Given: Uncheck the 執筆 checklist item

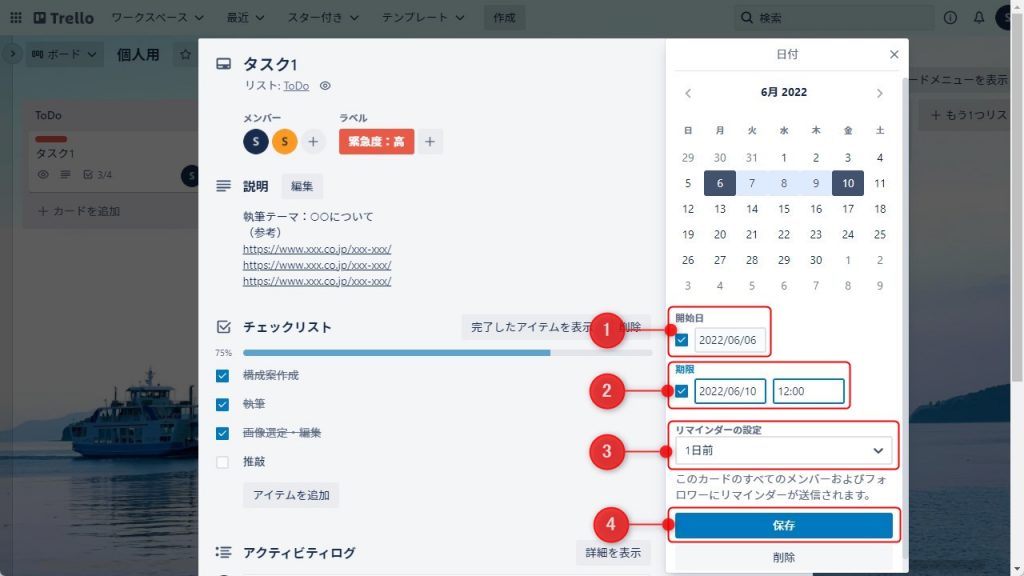Looking at the screenshot, I should pos(222,404).
